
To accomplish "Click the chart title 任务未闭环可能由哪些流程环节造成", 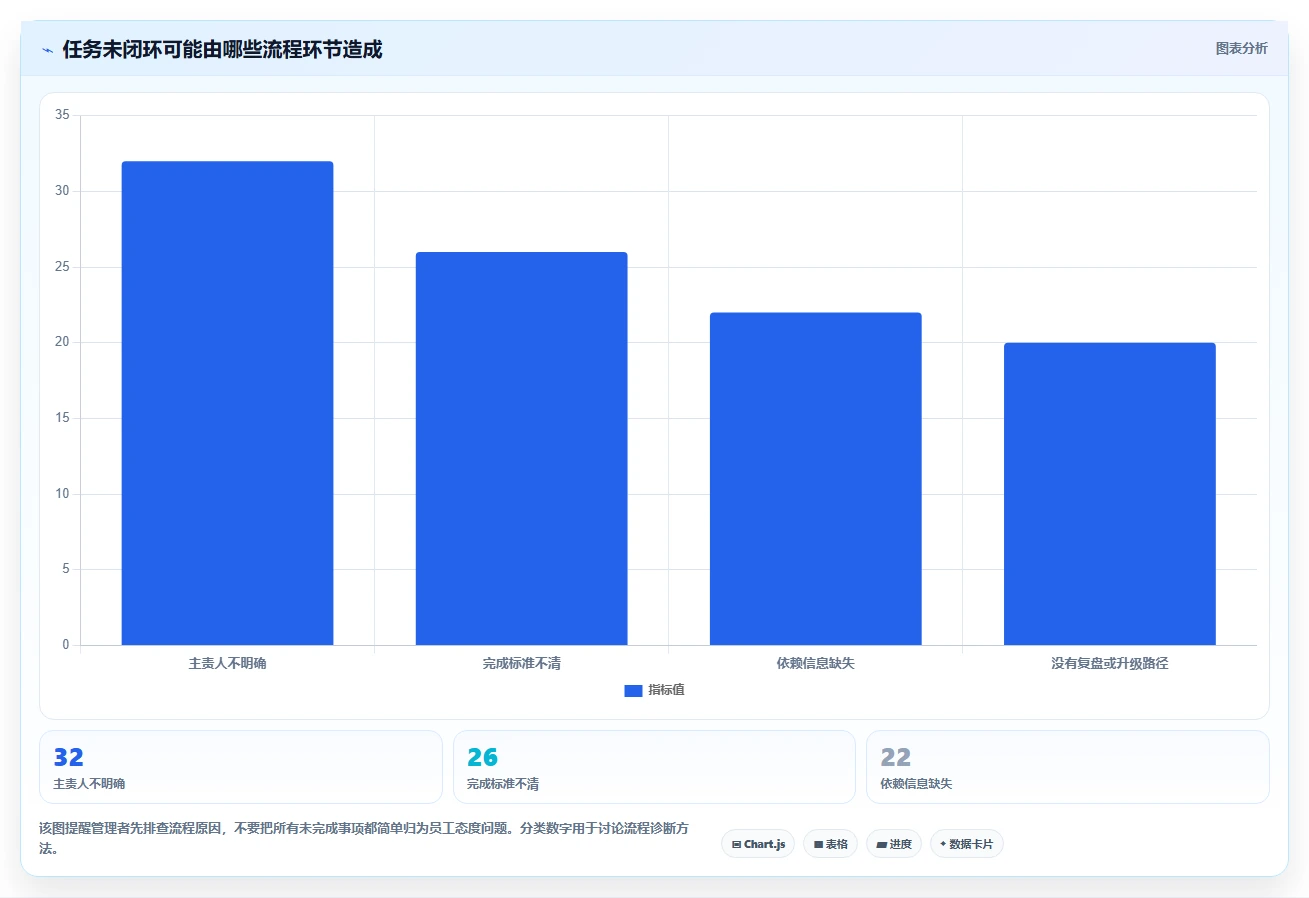I will pyautogui.click(x=222, y=49).
